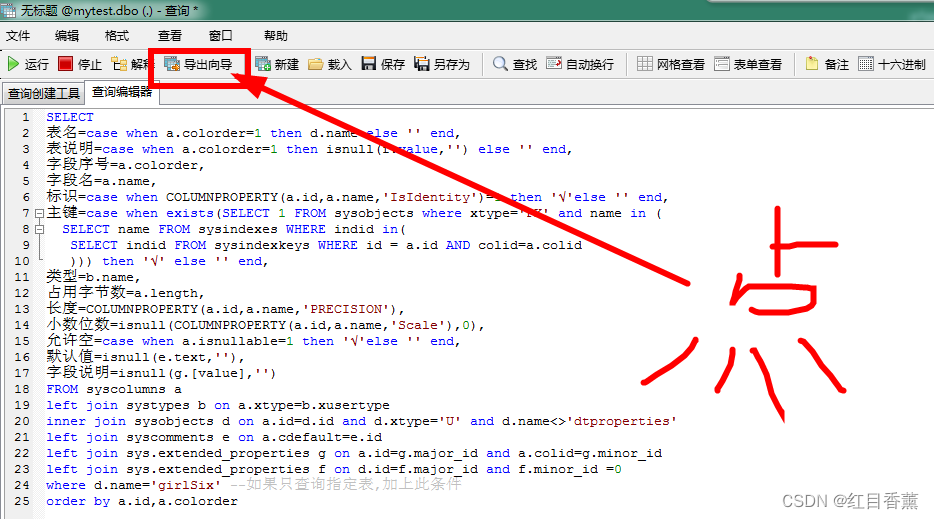Open the 查看 menu
934x519 pixels.
(x=170, y=36)
